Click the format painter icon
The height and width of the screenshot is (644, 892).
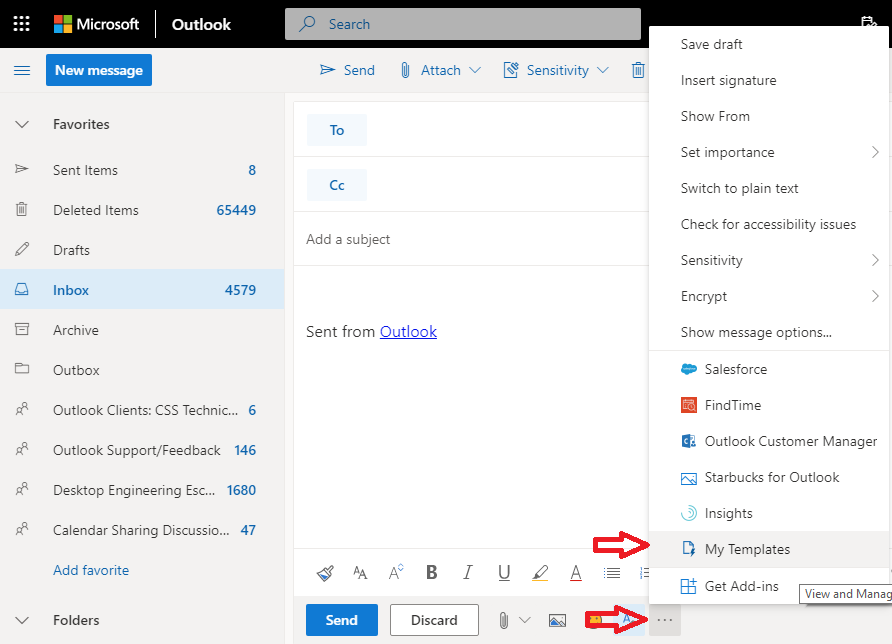[325, 572]
